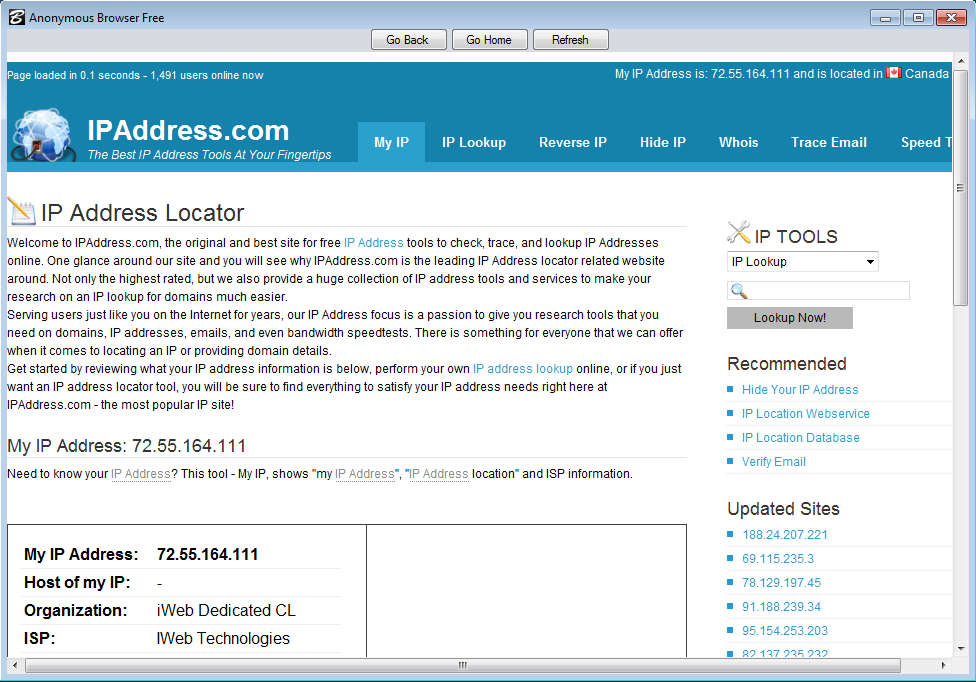Click the IP address lookup inline link
The width and height of the screenshot is (976, 682).
(523, 369)
